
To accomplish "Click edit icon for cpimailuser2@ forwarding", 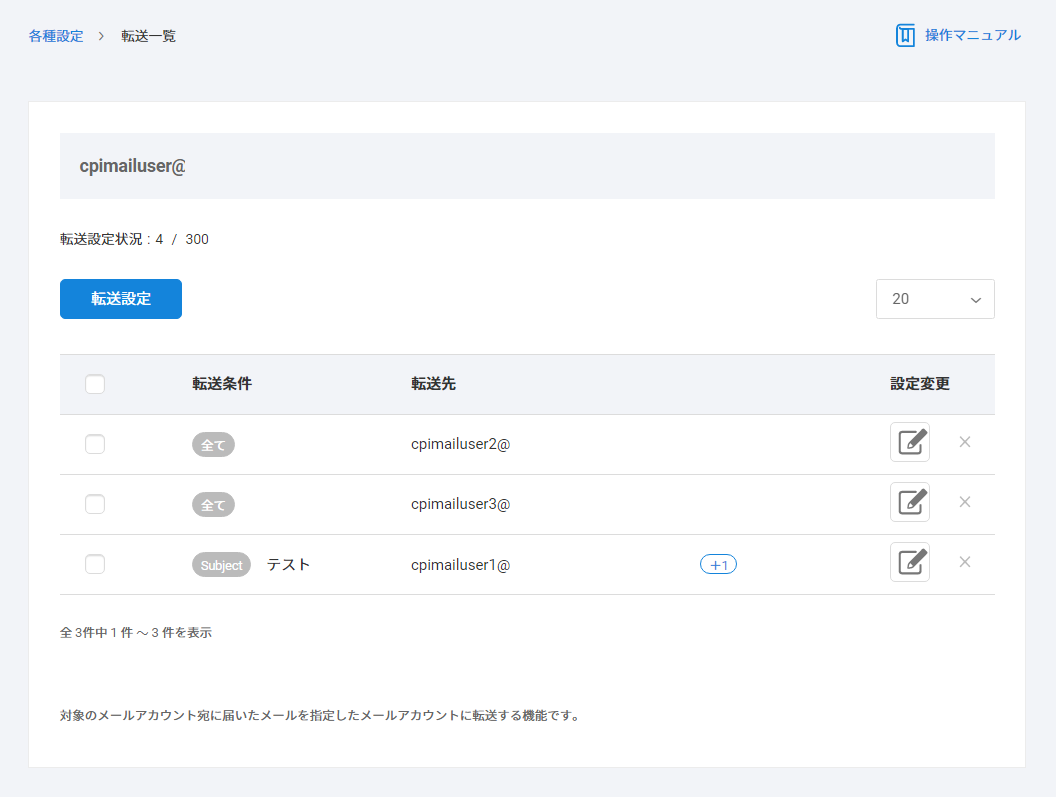I will [909, 442].
